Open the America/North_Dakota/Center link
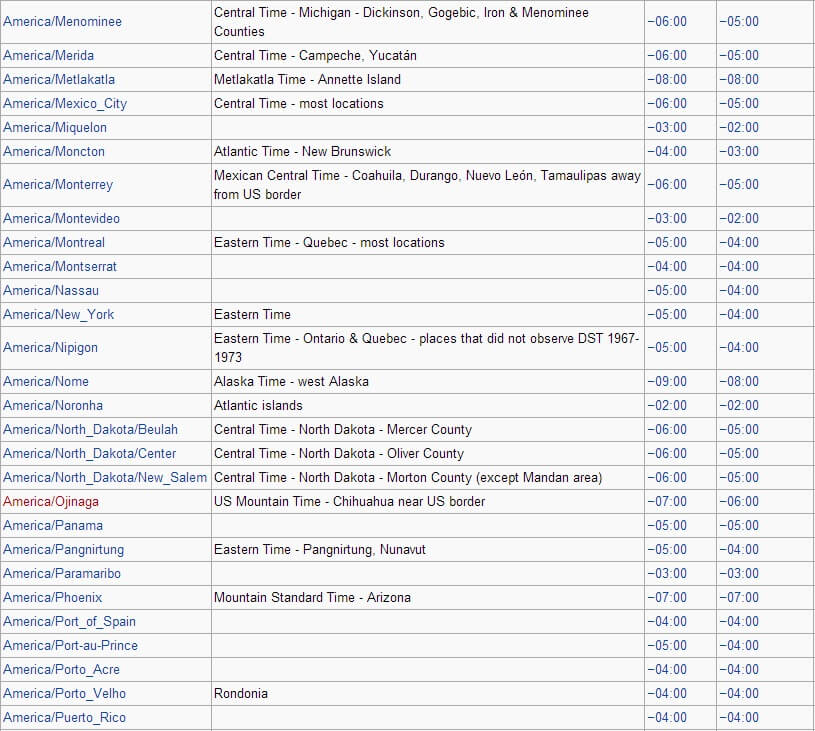 tap(89, 453)
